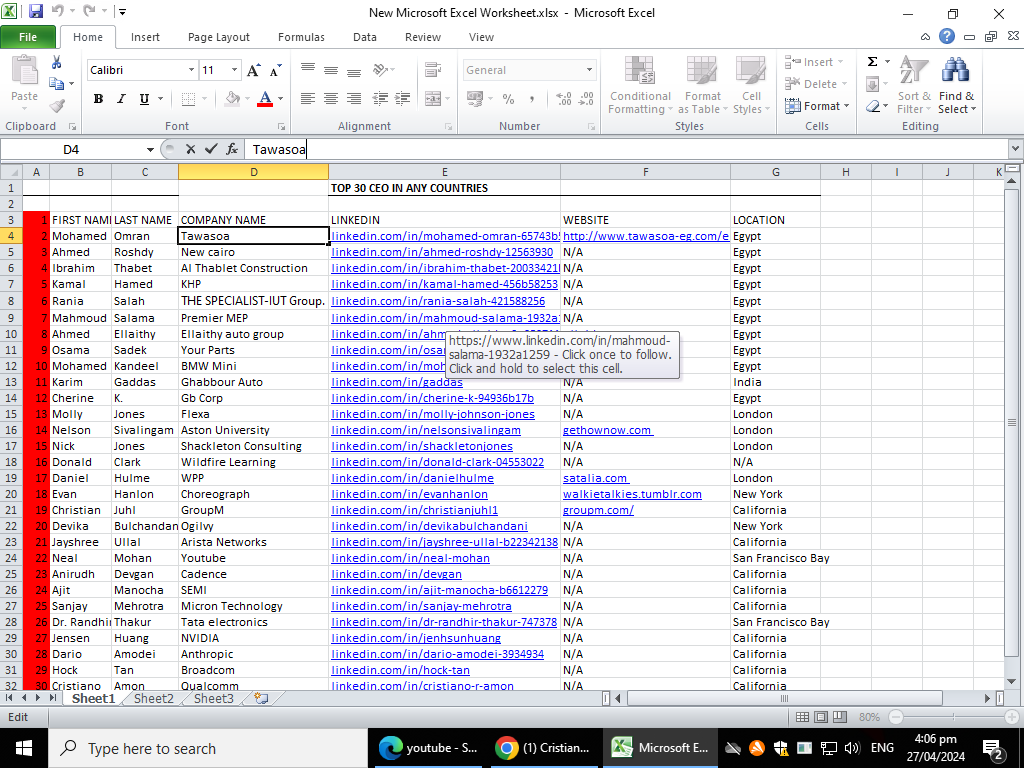Expand the Format cells dropdown

(x=846, y=106)
